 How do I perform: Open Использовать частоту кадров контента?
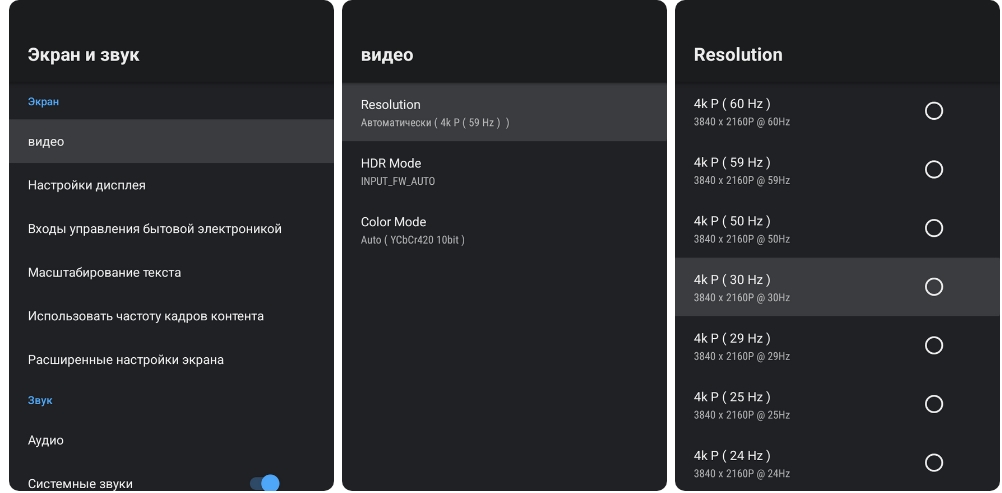tap(171, 316)
